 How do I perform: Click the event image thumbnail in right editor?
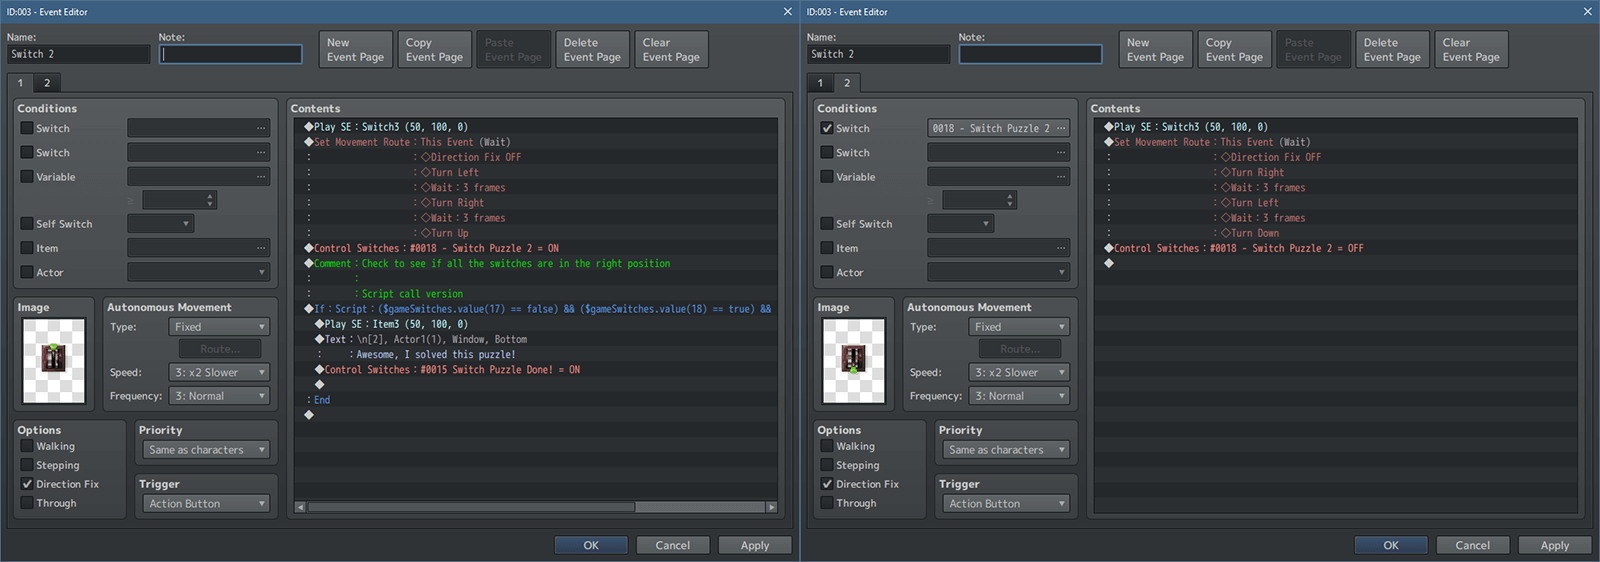coord(854,360)
